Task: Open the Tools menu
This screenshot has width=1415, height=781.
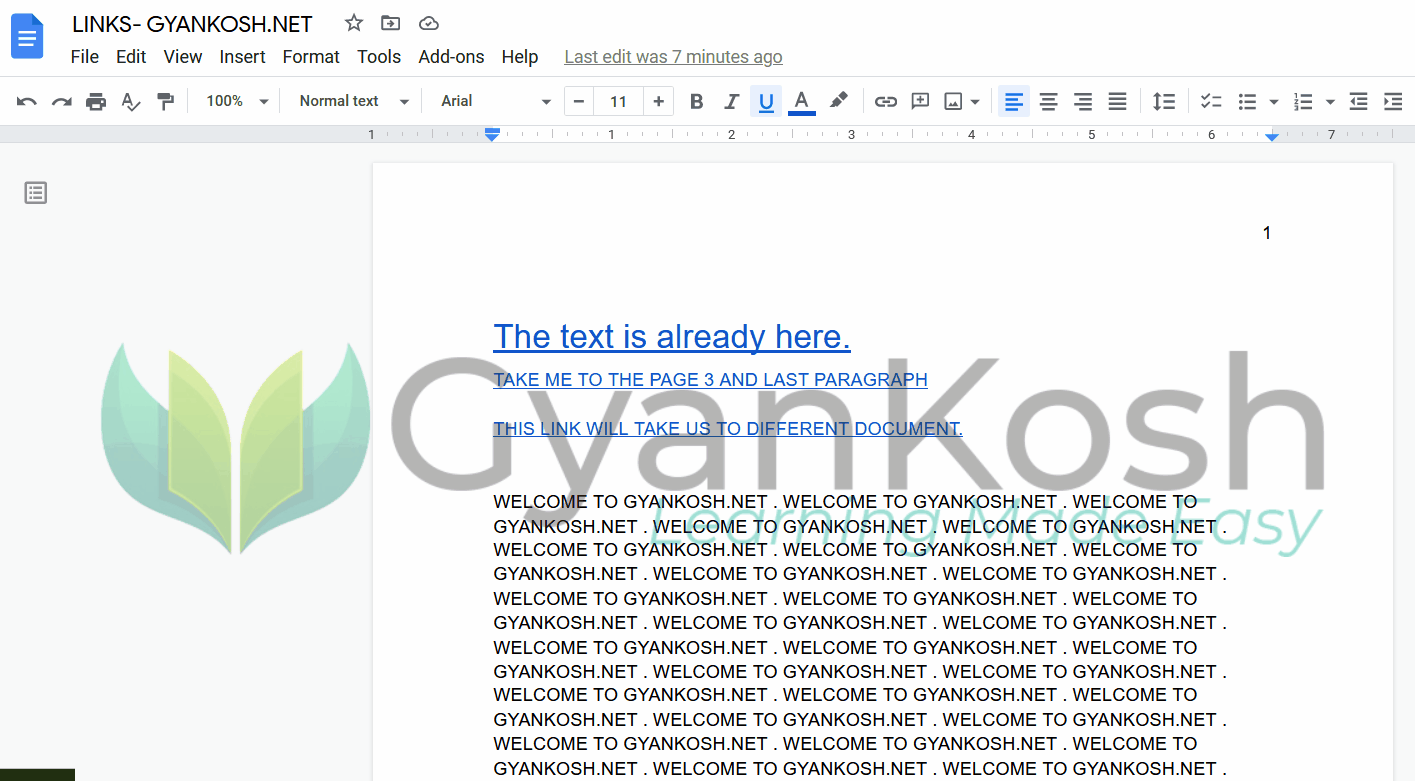Action: pyautogui.click(x=379, y=57)
